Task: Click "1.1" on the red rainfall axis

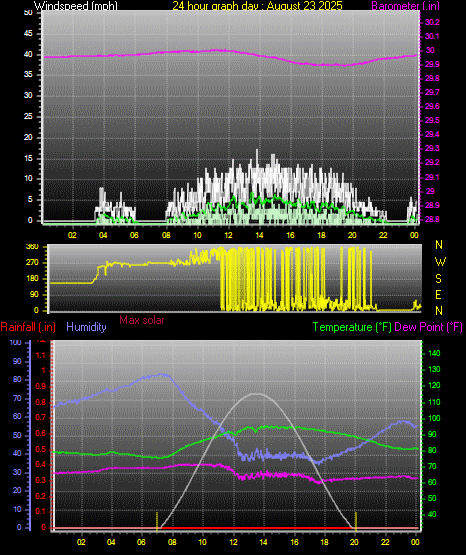Action: 41,355
